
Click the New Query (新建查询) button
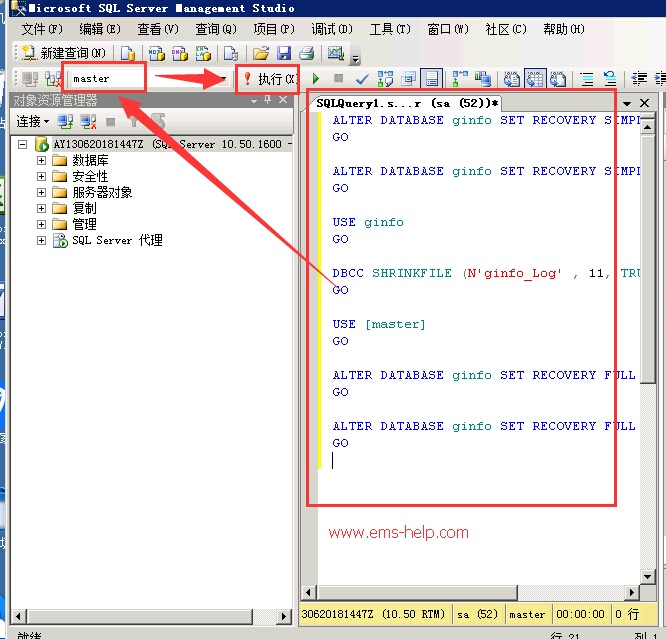63,53
